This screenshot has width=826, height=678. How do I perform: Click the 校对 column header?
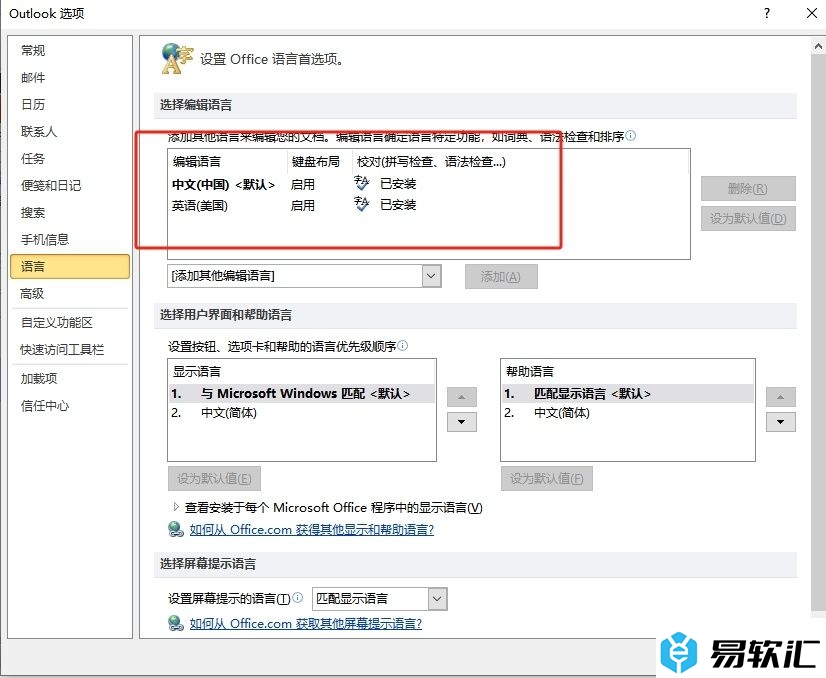(431, 162)
